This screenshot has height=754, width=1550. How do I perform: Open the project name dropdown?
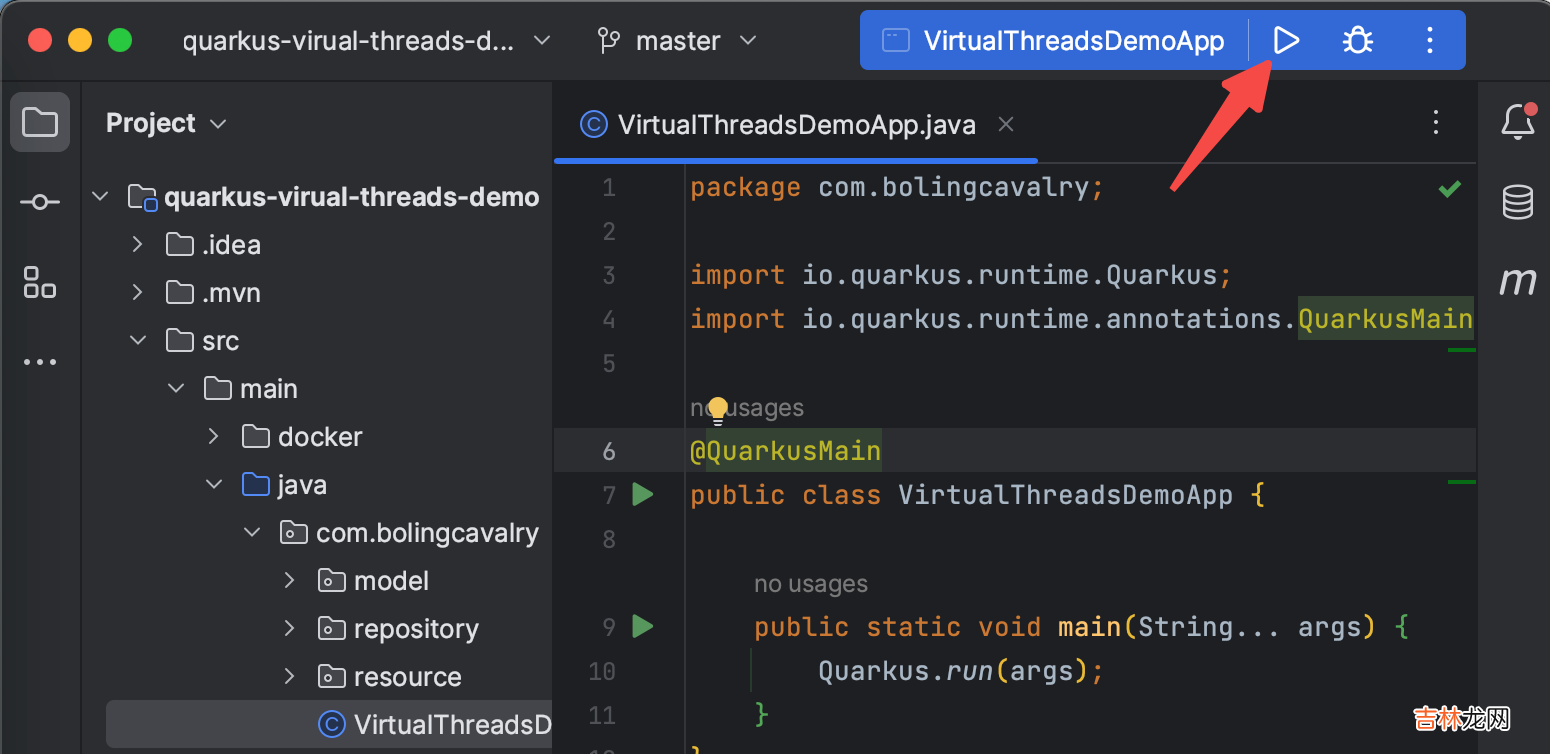click(x=366, y=41)
